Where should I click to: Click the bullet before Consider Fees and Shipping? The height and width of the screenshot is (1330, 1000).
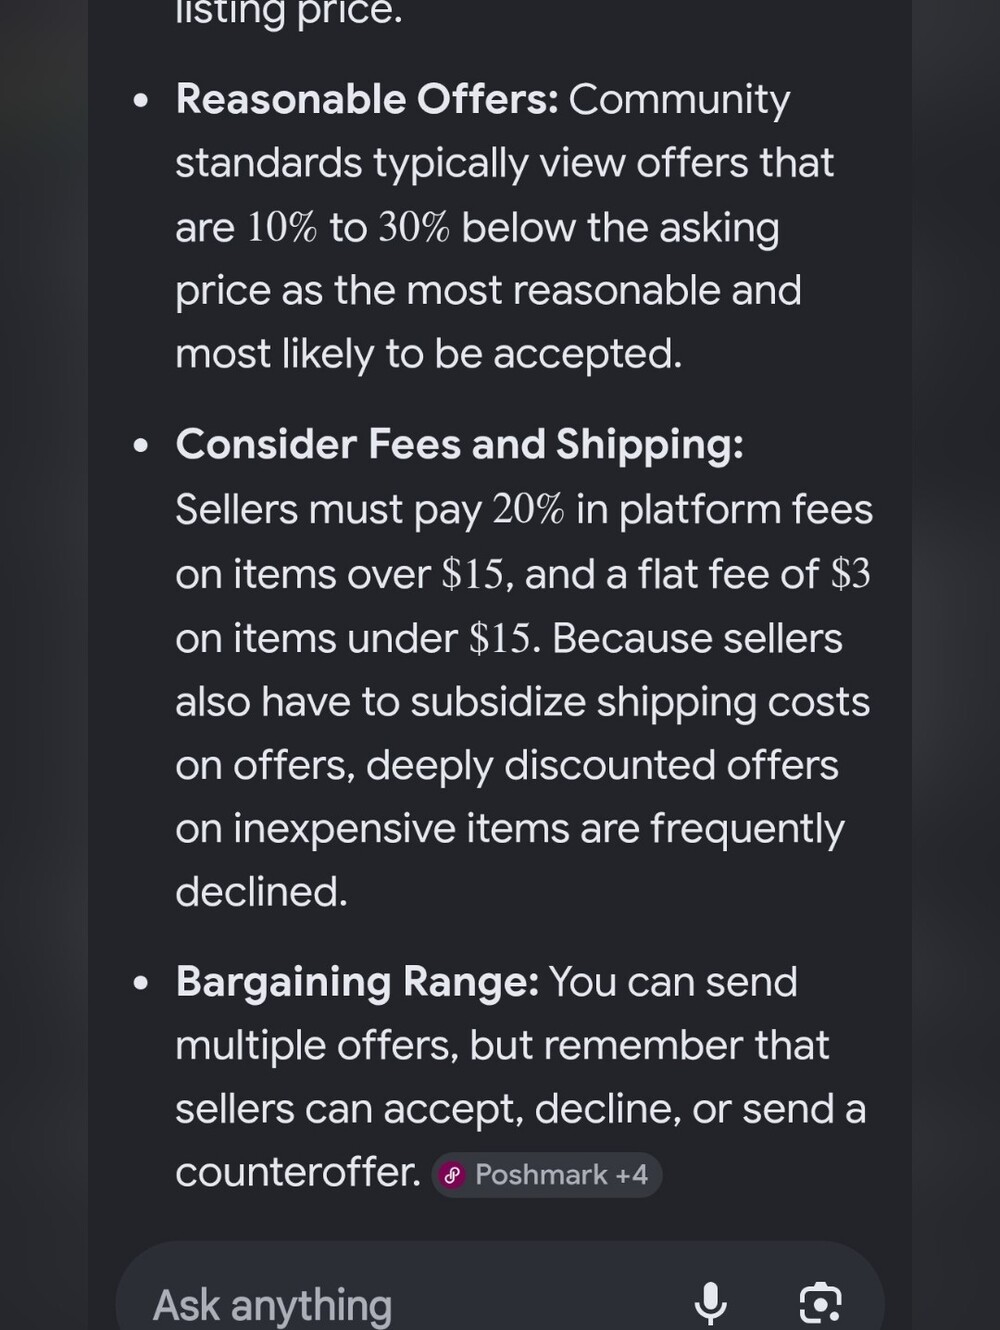[x=141, y=446]
